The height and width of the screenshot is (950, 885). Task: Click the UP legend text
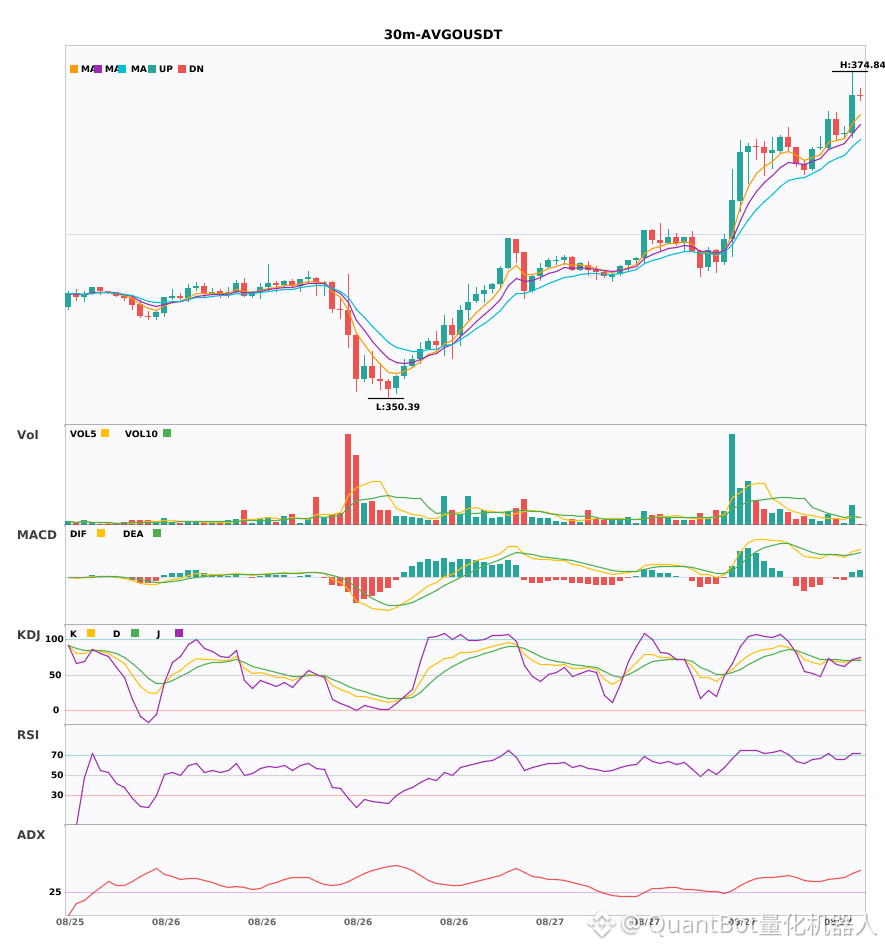tap(166, 69)
